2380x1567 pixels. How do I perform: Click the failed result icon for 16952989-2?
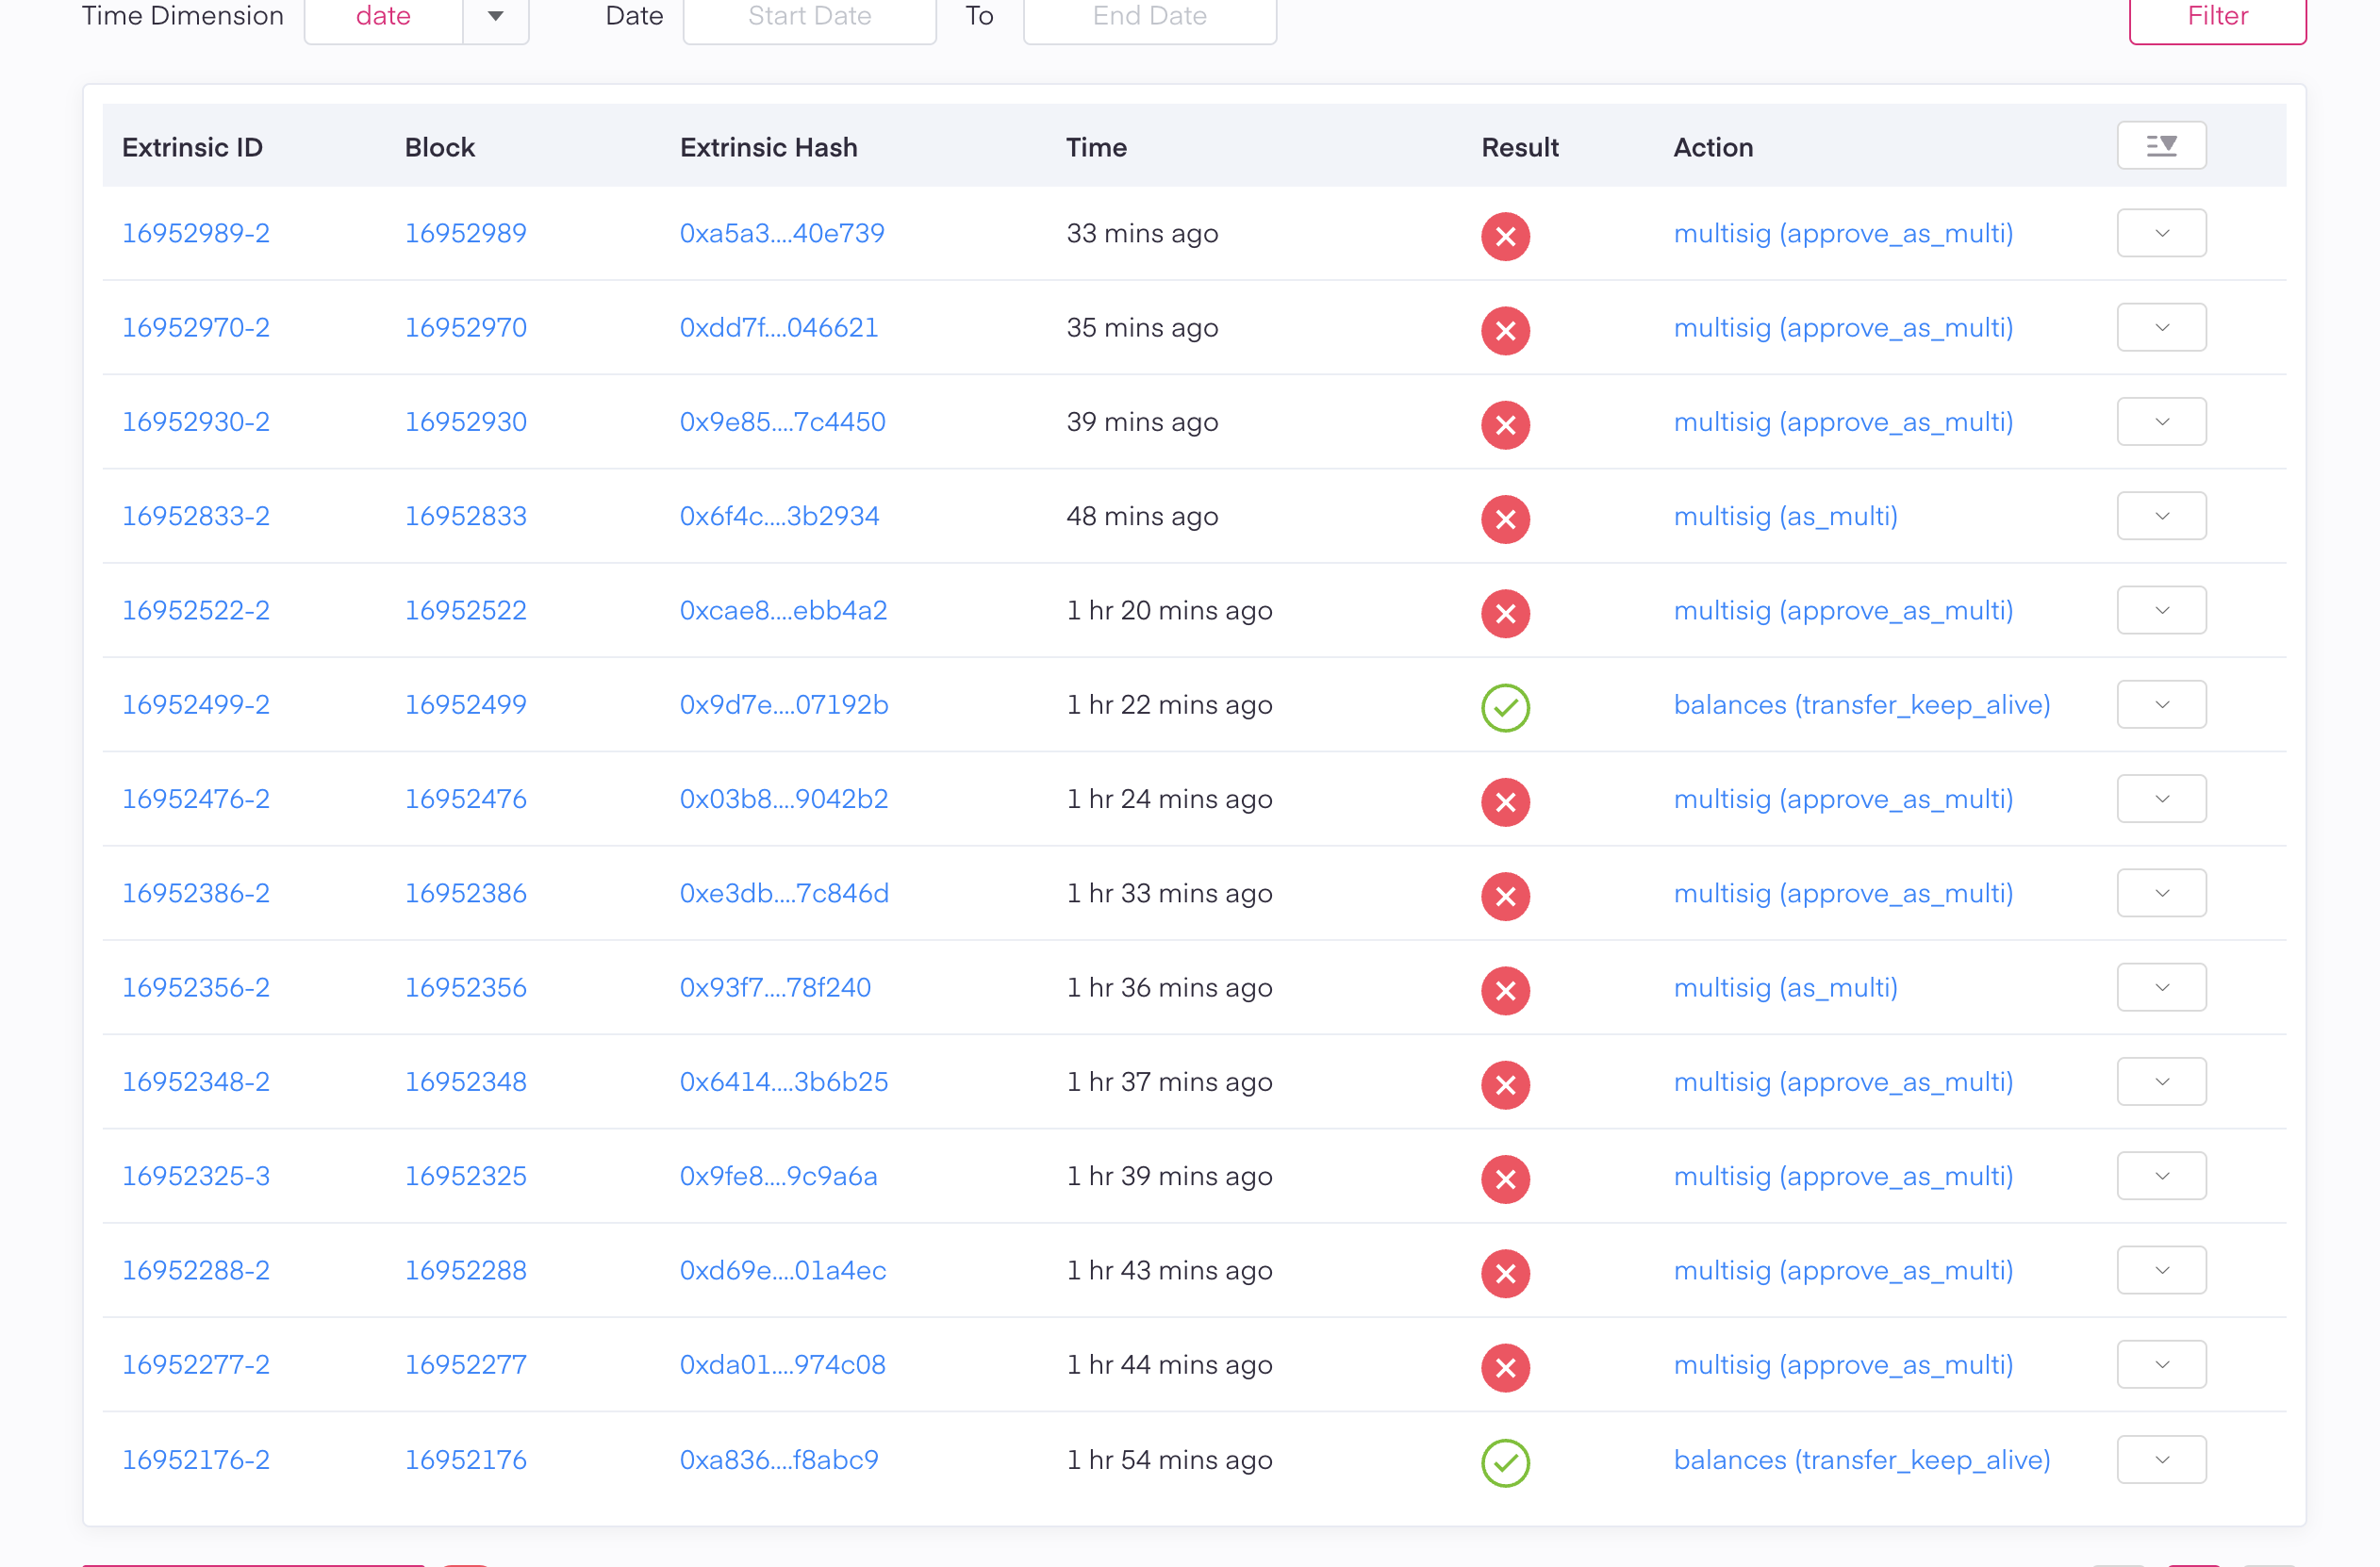click(x=1505, y=236)
